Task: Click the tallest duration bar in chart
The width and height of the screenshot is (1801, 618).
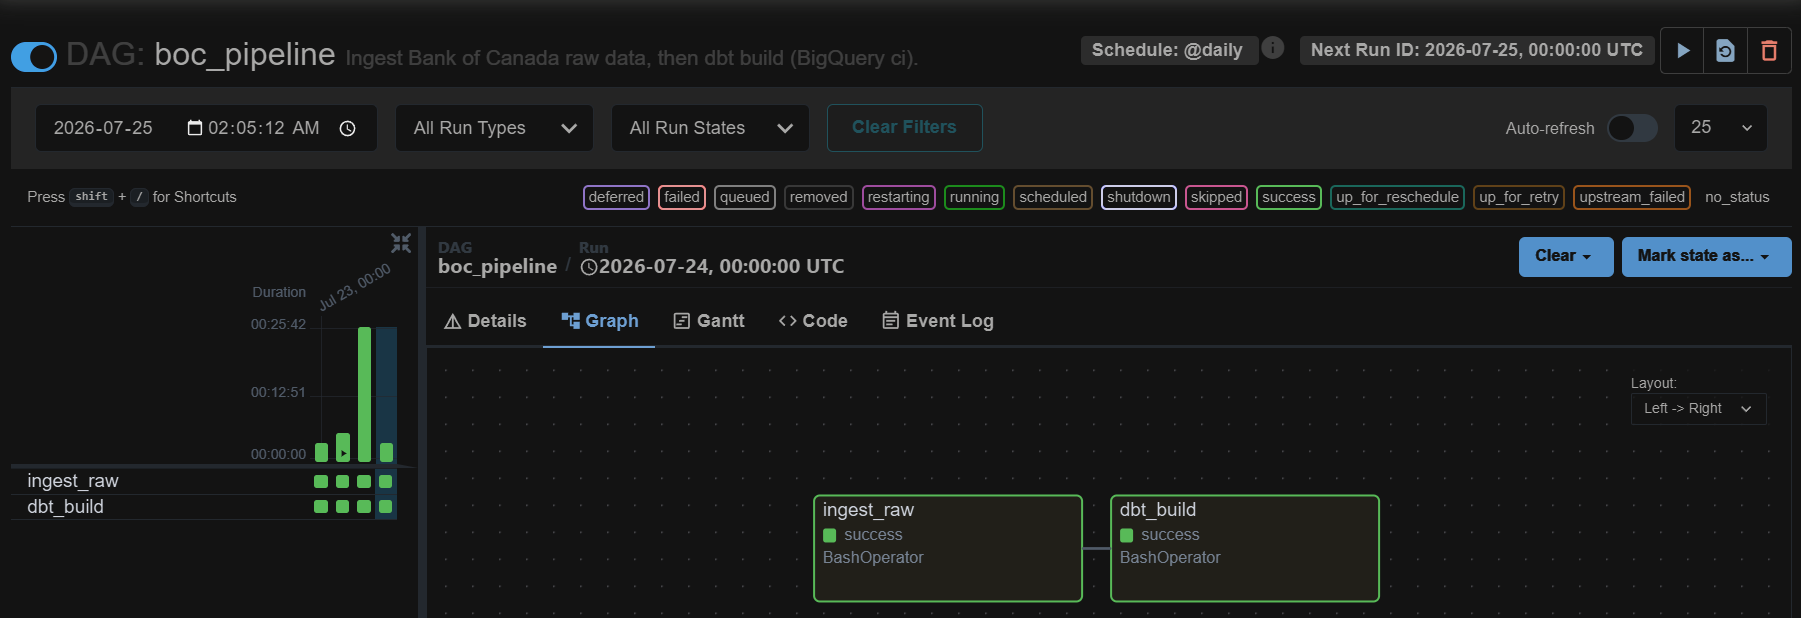Action: click(364, 394)
